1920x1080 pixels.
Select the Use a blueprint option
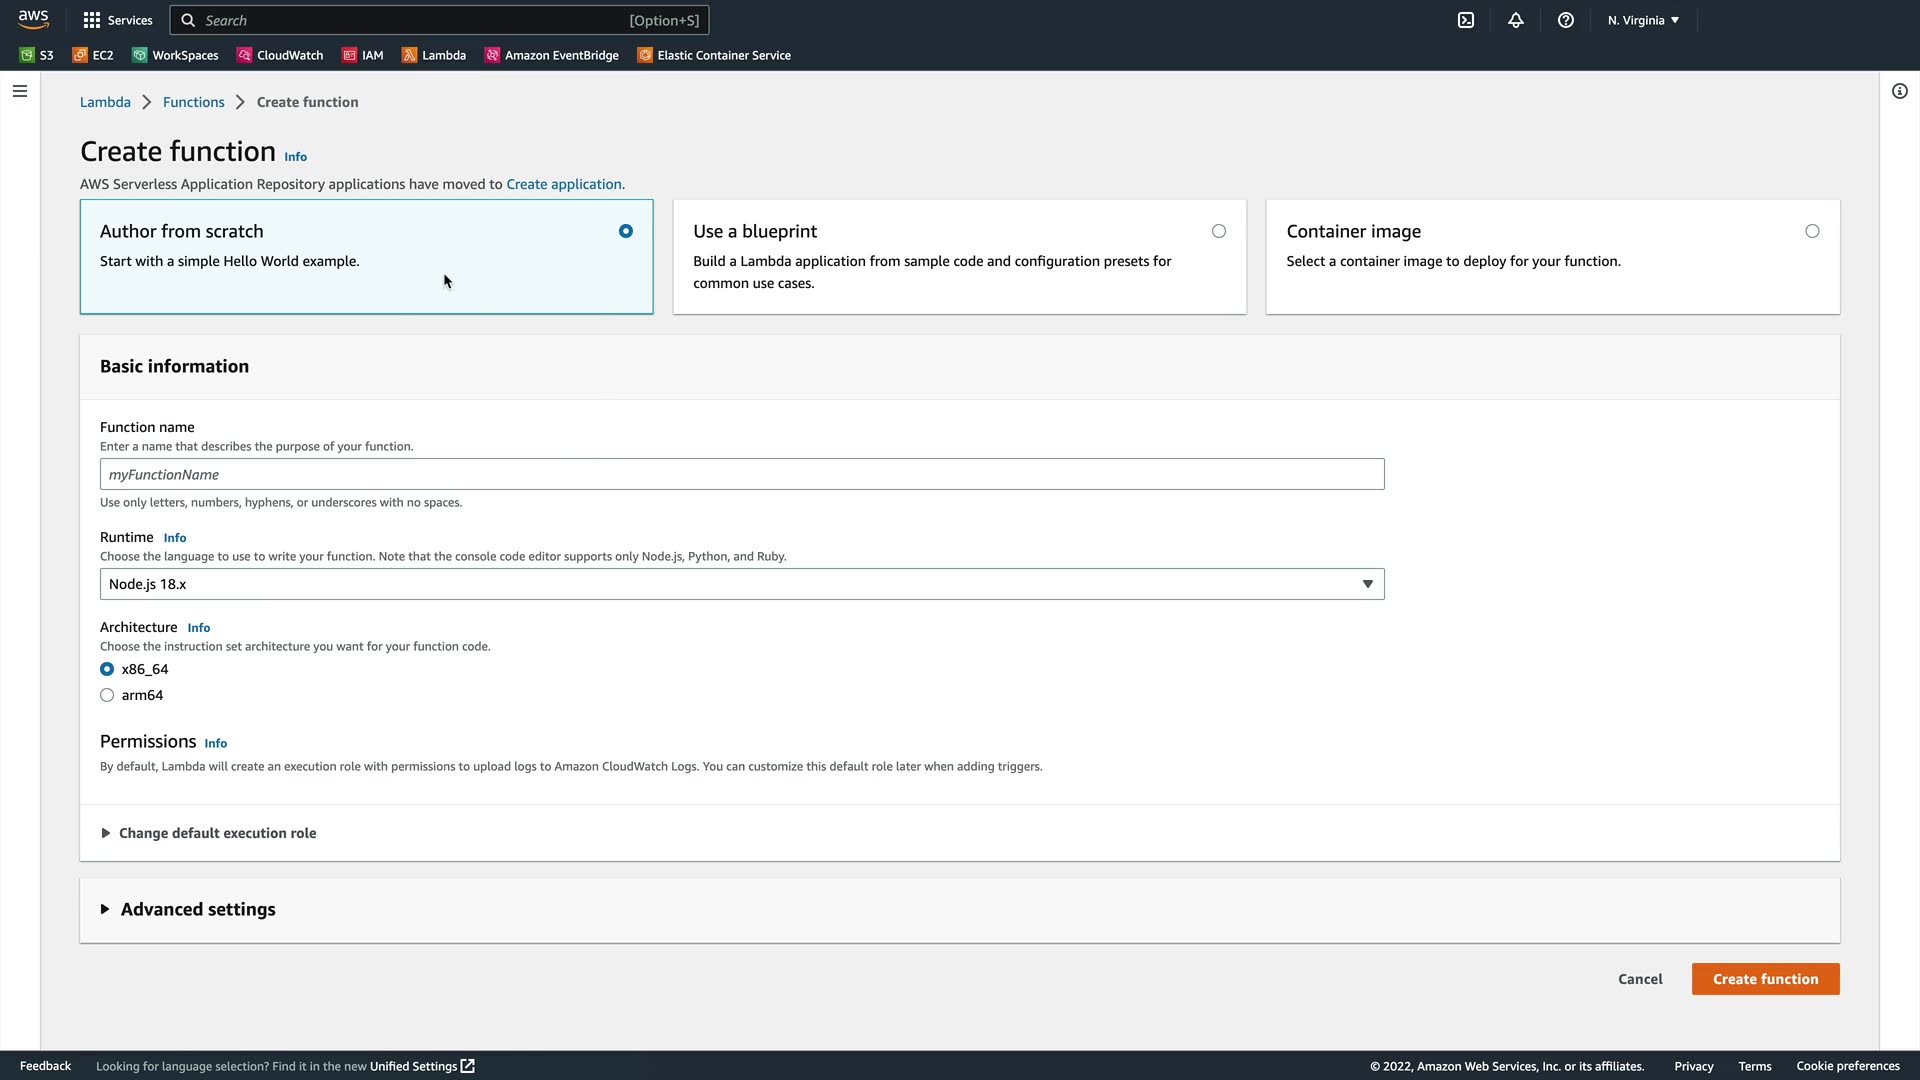point(1218,231)
